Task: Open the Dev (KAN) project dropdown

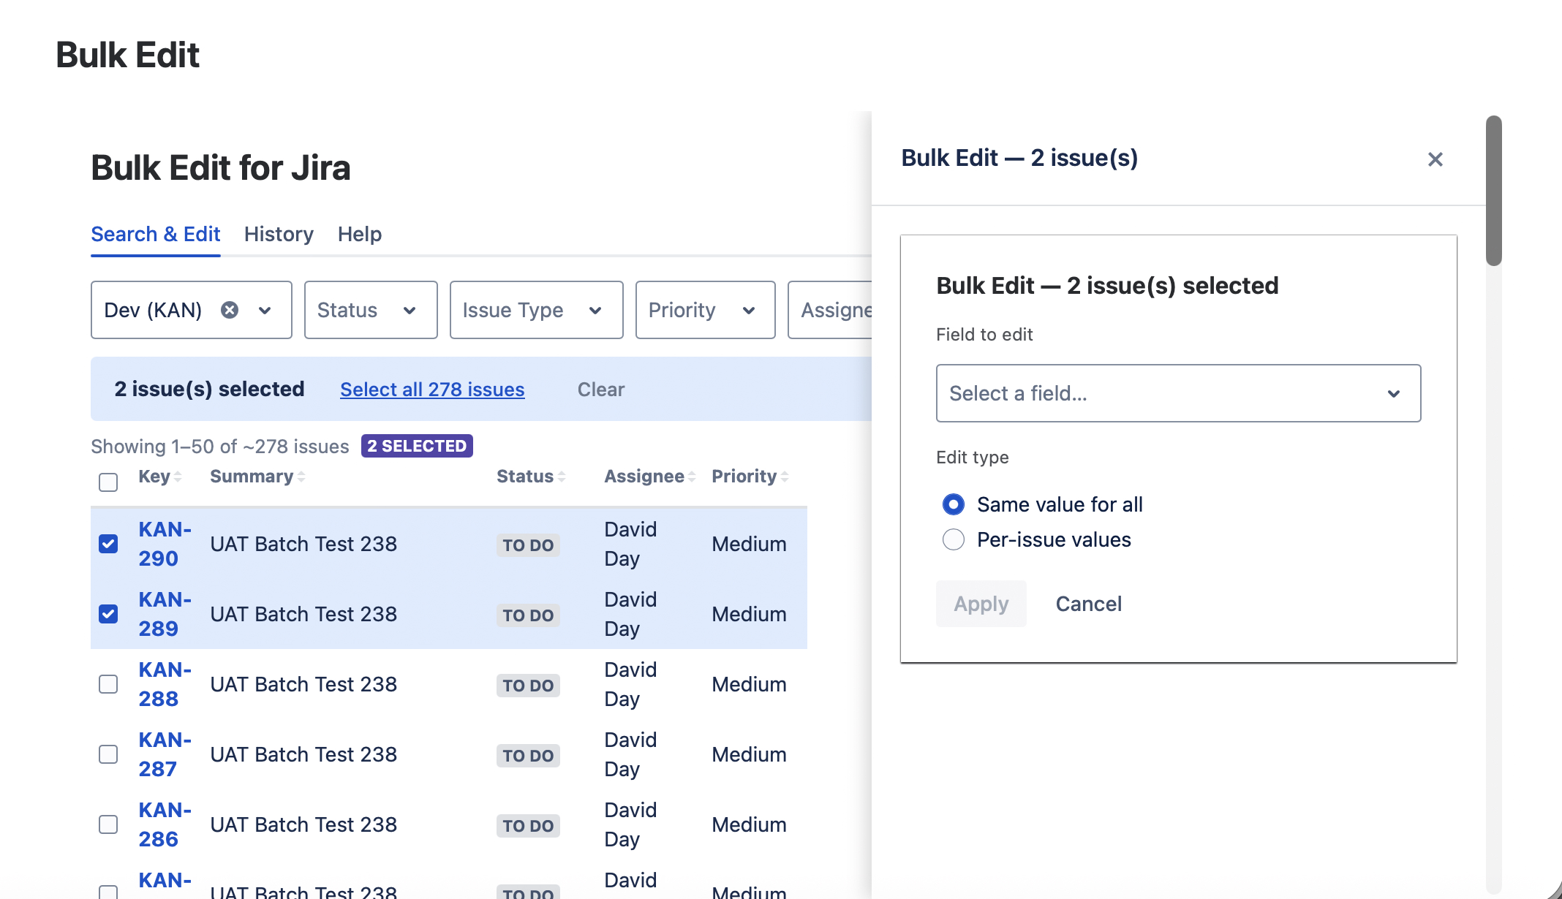Action: pos(265,310)
